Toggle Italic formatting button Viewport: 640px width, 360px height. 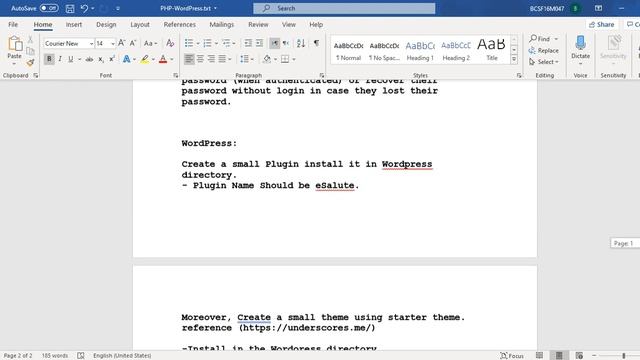click(60, 59)
